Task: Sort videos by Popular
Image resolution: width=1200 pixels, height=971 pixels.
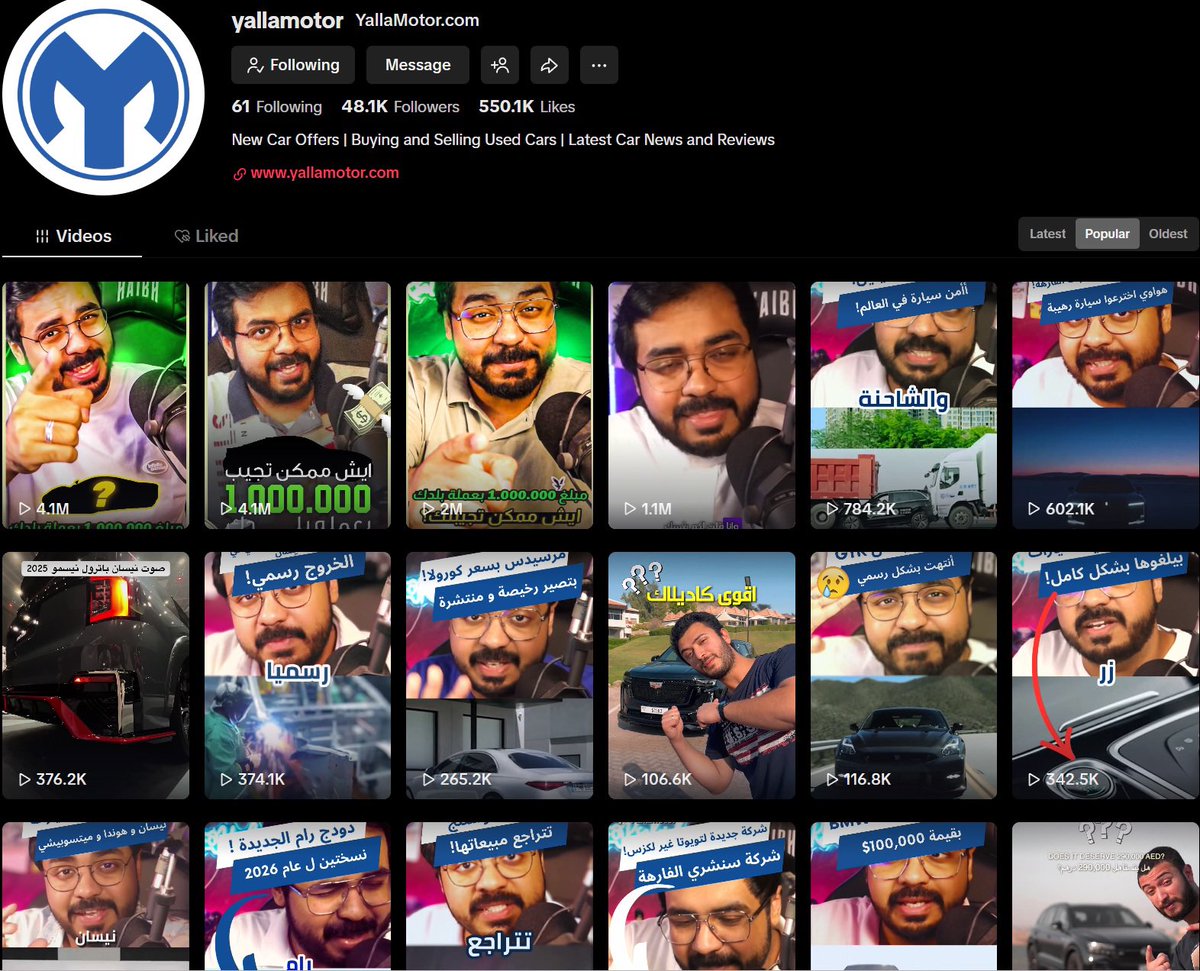Action: point(1107,234)
